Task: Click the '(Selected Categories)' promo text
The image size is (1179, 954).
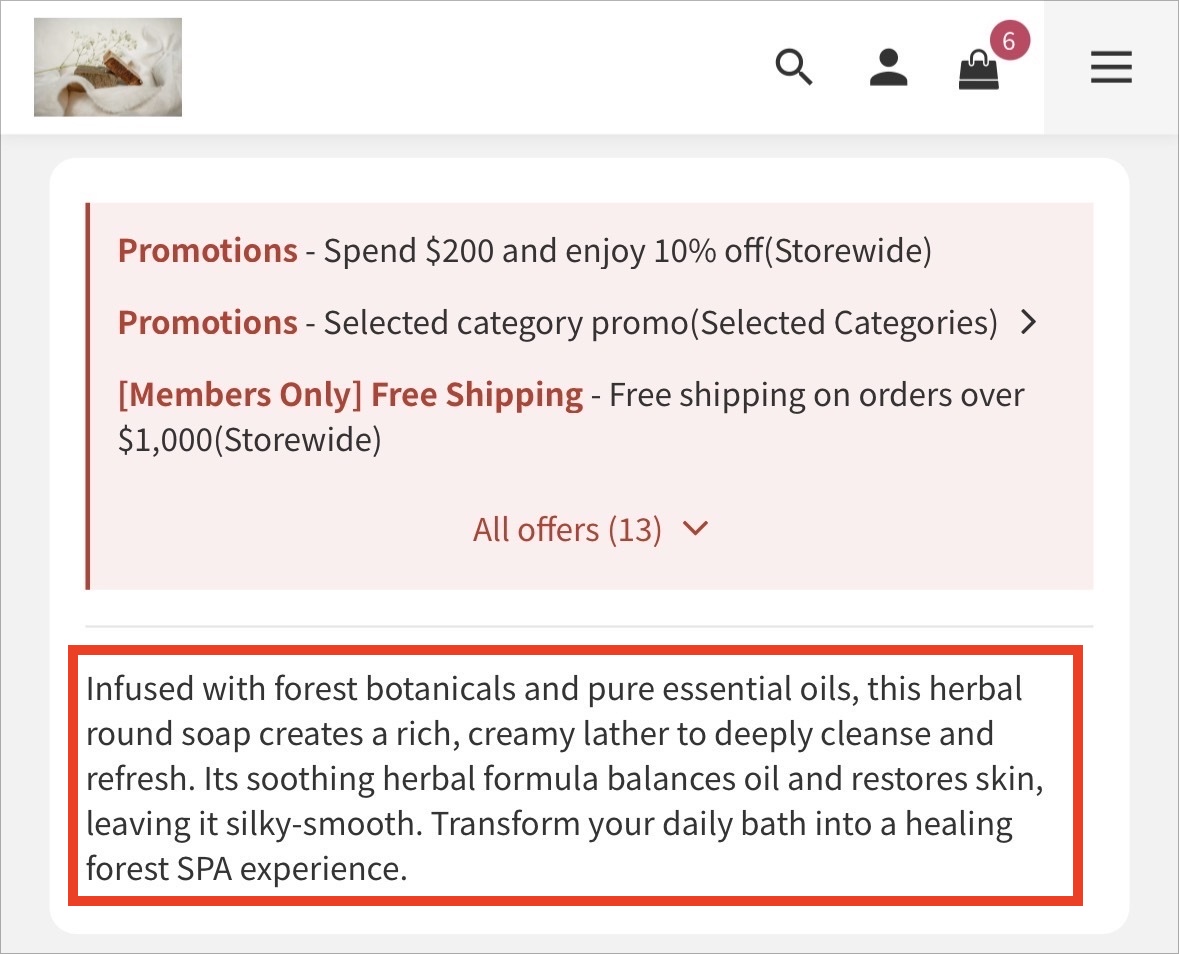Action: (844, 323)
